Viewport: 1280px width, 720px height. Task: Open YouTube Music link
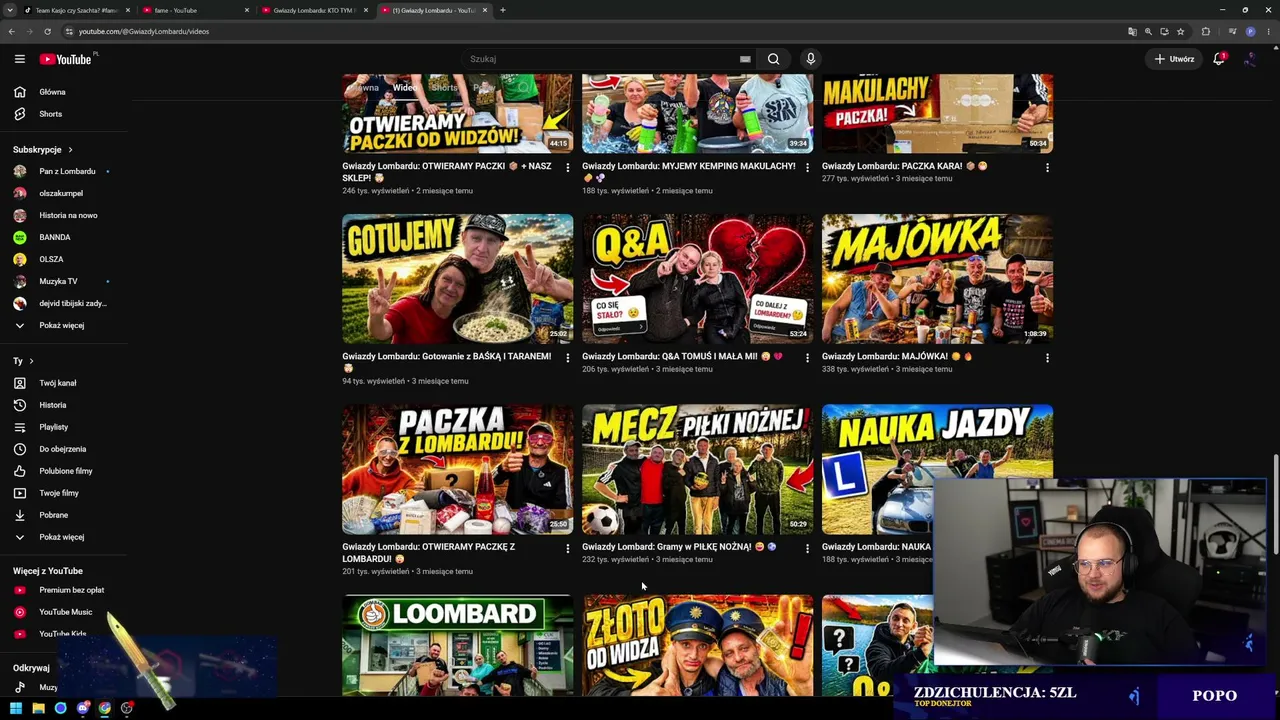(x=64, y=612)
